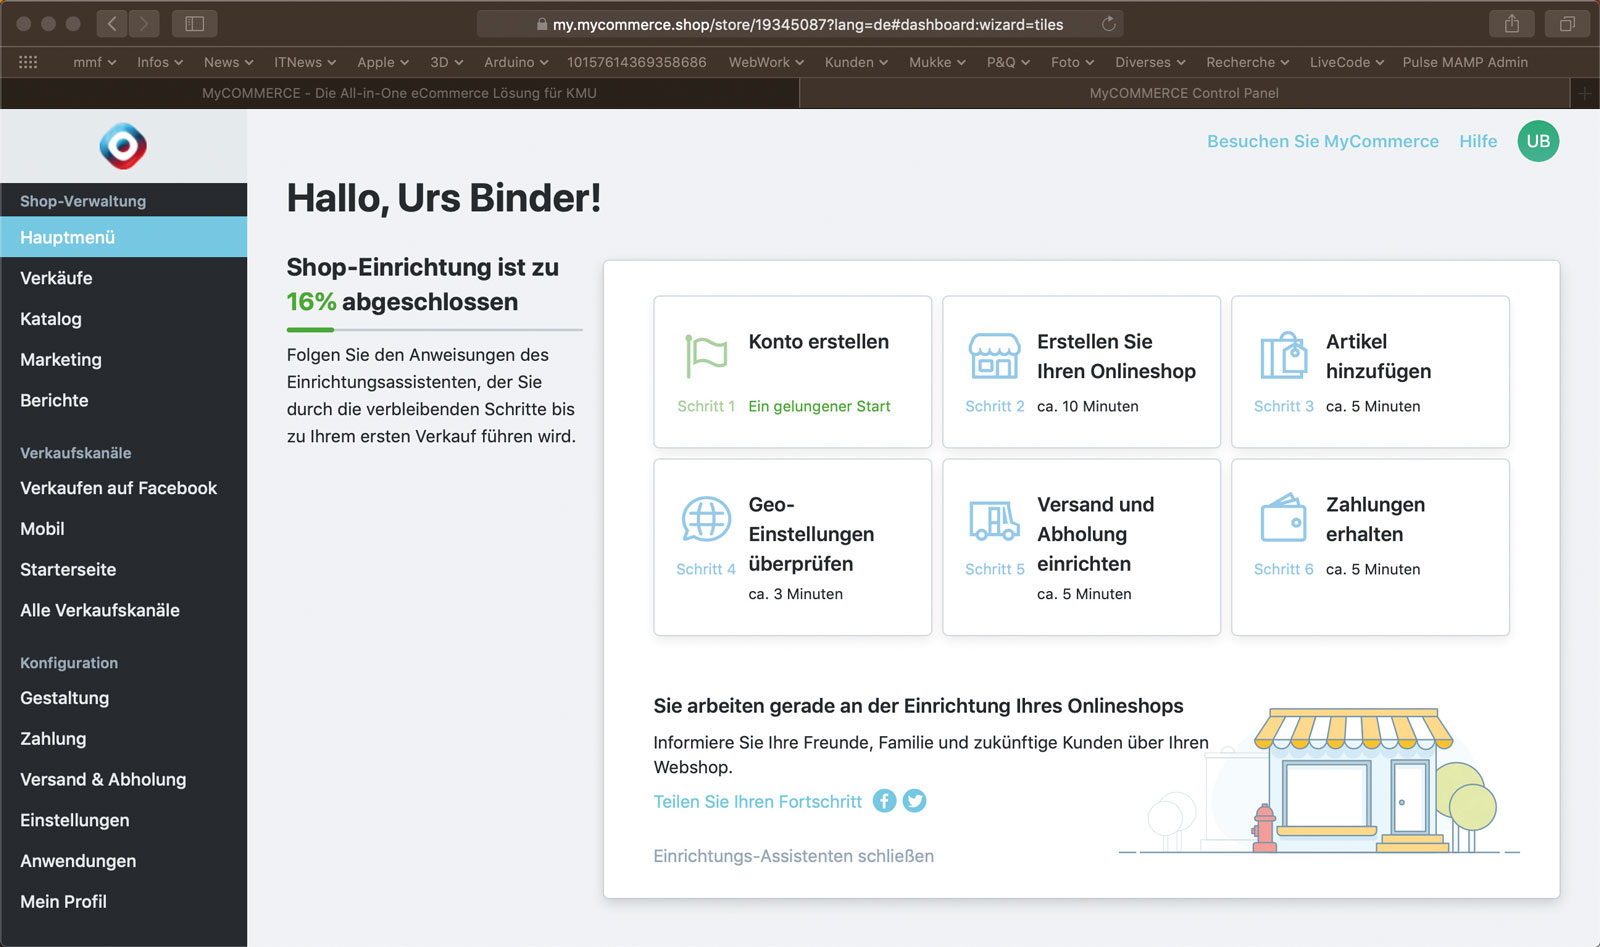Expand the 3D bookmarks folder
This screenshot has height=947, width=1600.
447,62
